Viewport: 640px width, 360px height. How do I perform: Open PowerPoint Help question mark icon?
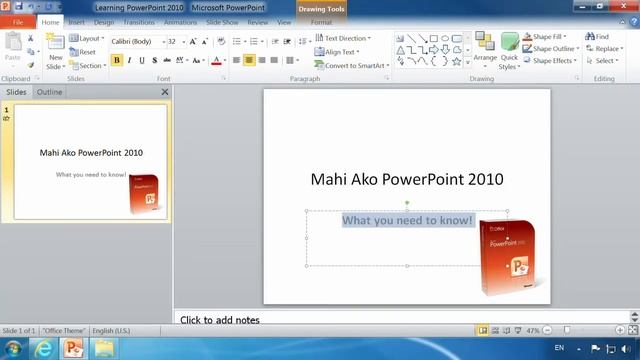635,22
